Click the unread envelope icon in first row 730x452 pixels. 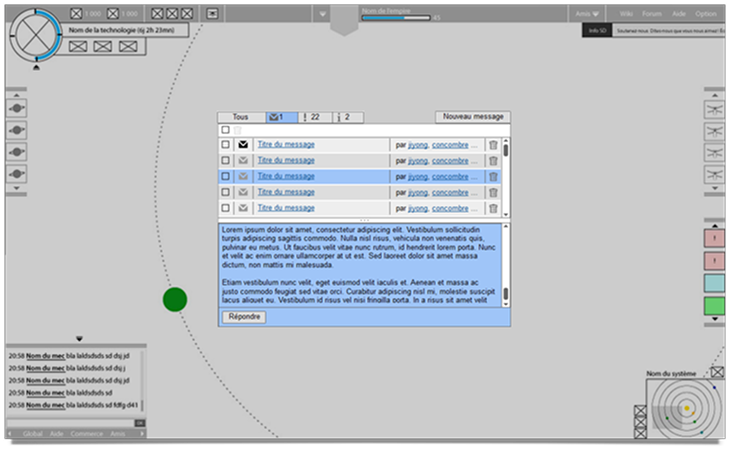point(243,145)
